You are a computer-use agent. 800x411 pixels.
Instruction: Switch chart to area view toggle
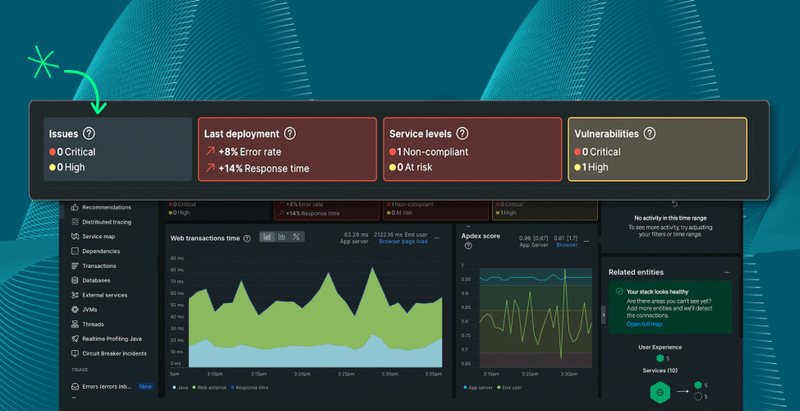tap(267, 237)
